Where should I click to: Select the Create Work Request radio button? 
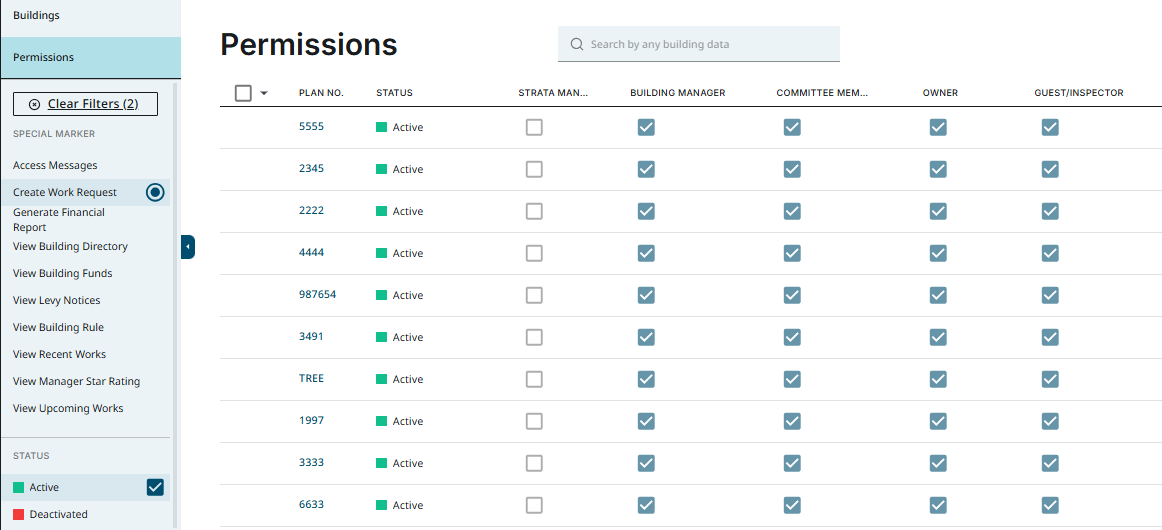[155, 193]
